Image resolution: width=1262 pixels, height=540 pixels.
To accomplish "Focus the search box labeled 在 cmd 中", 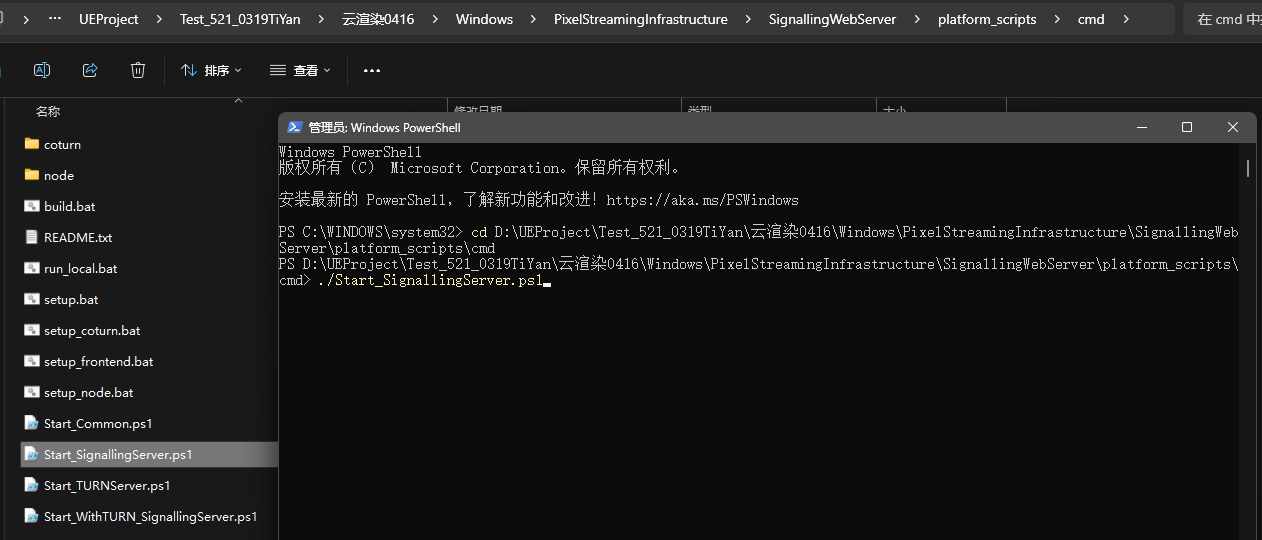I will click(1222, 19).
